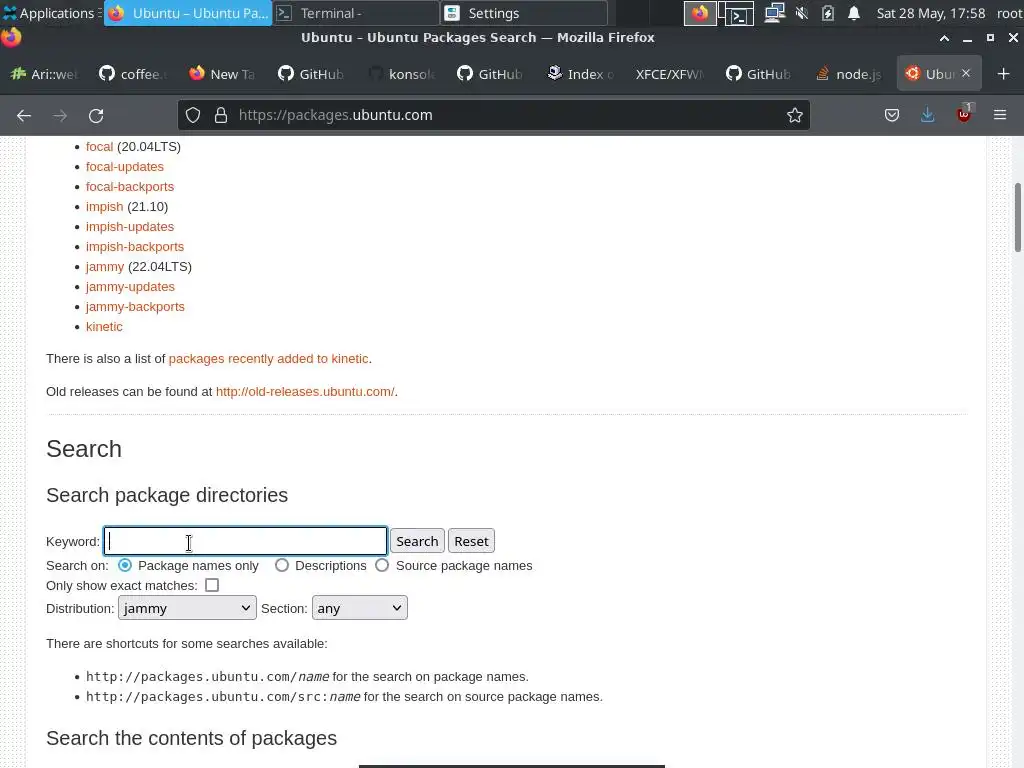Reload the page with the refresh icon

[x=96, y=116]
